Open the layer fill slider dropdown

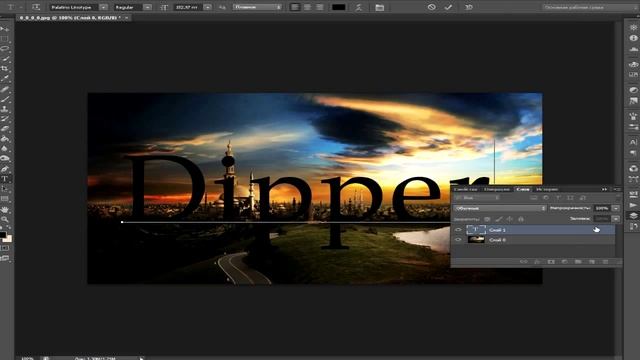(x=616, y=219)
